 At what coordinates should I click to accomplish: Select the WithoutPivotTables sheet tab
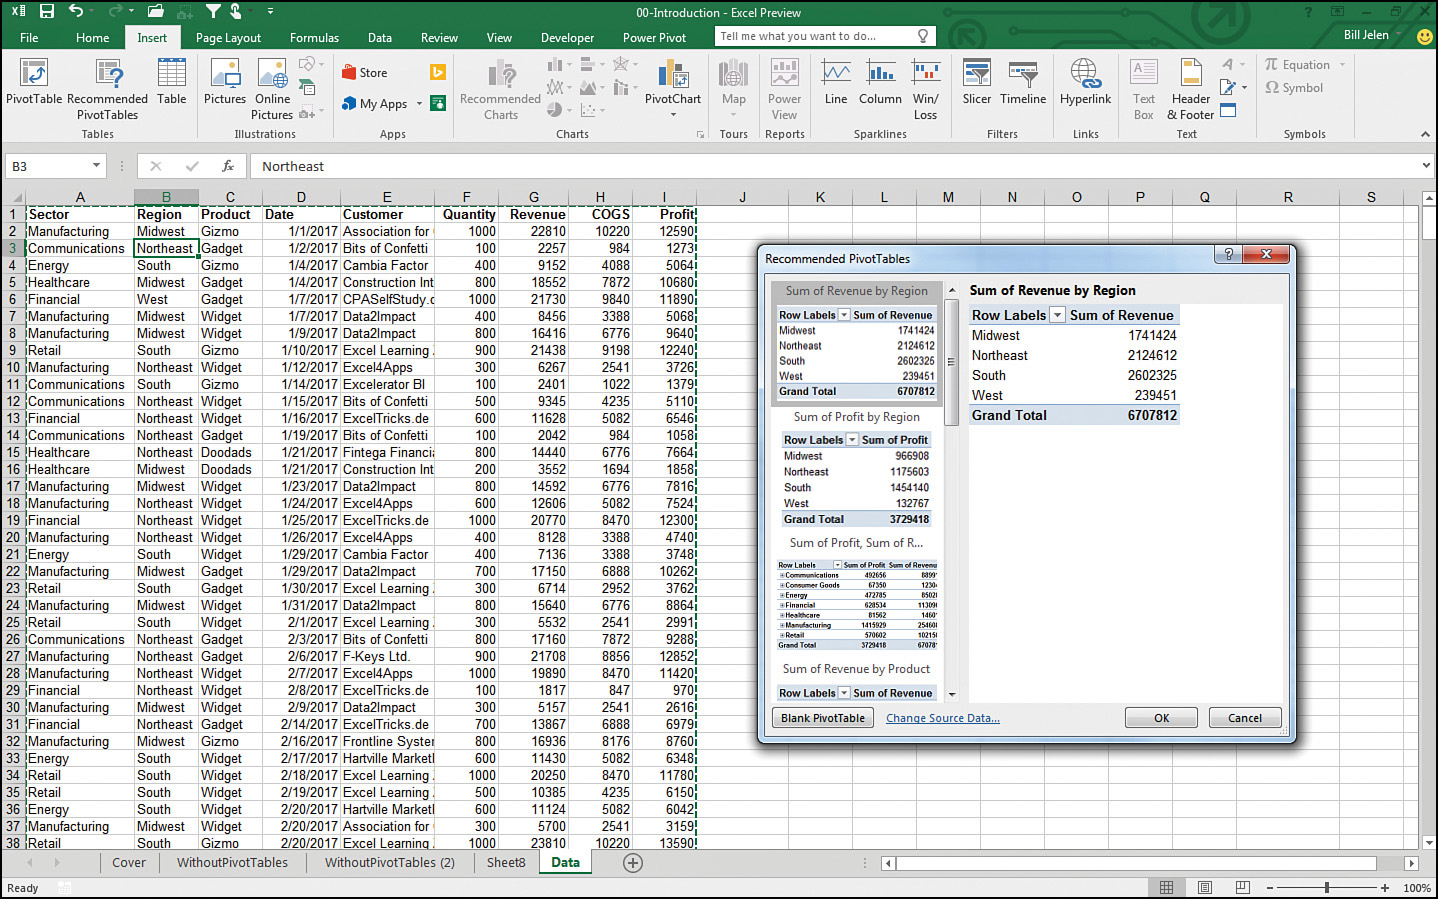pos(232,862)
